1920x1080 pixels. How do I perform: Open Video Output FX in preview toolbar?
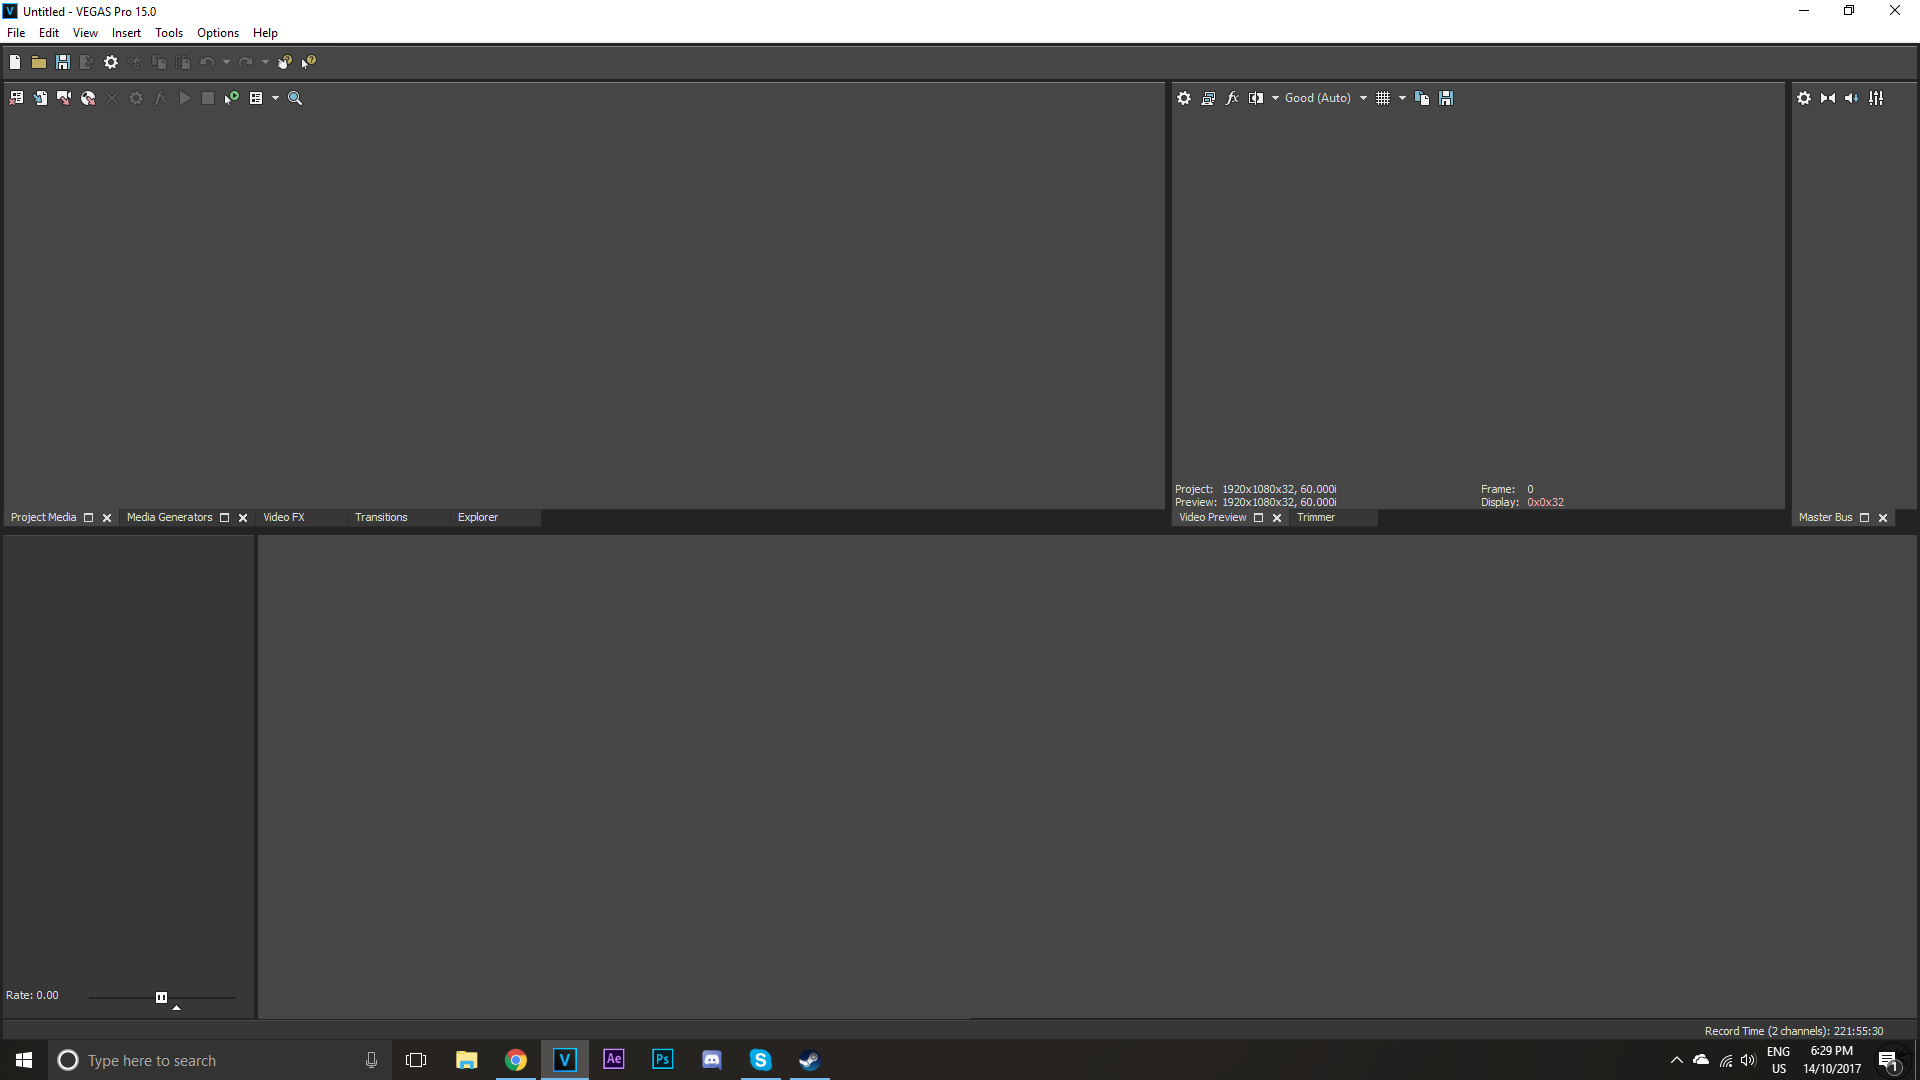1232,98
